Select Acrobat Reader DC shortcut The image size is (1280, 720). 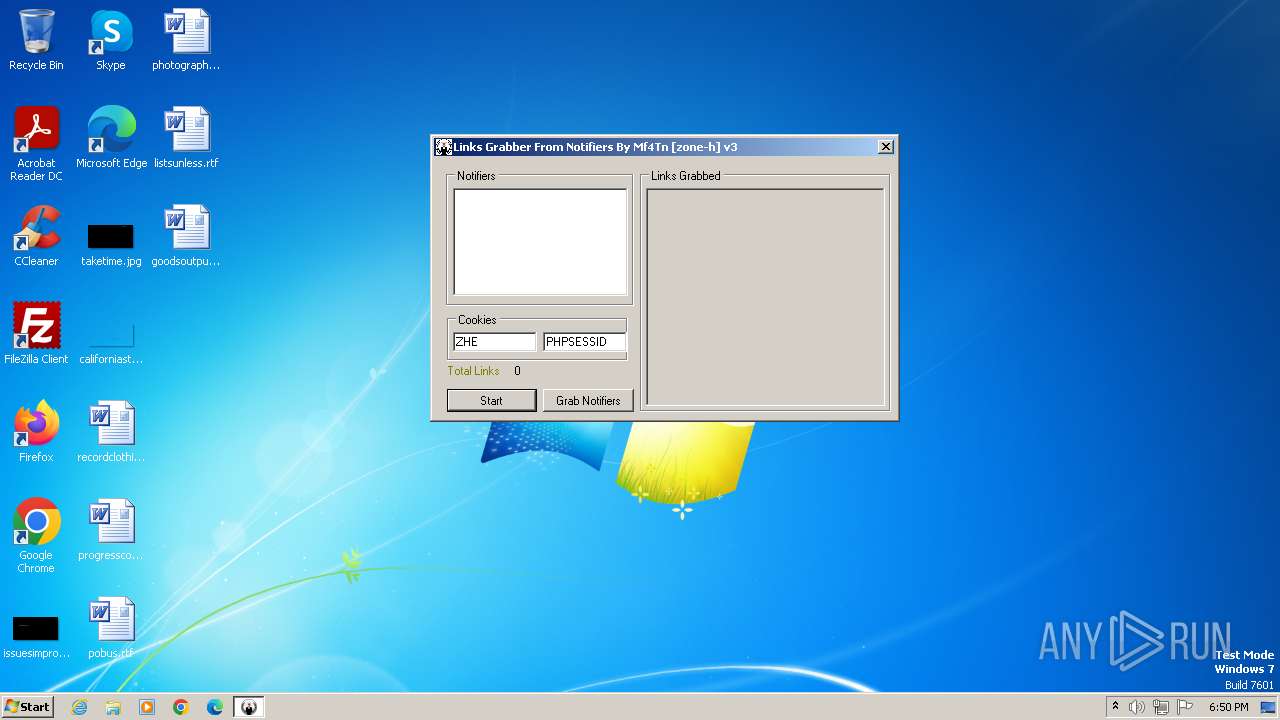tap(36, 145)
